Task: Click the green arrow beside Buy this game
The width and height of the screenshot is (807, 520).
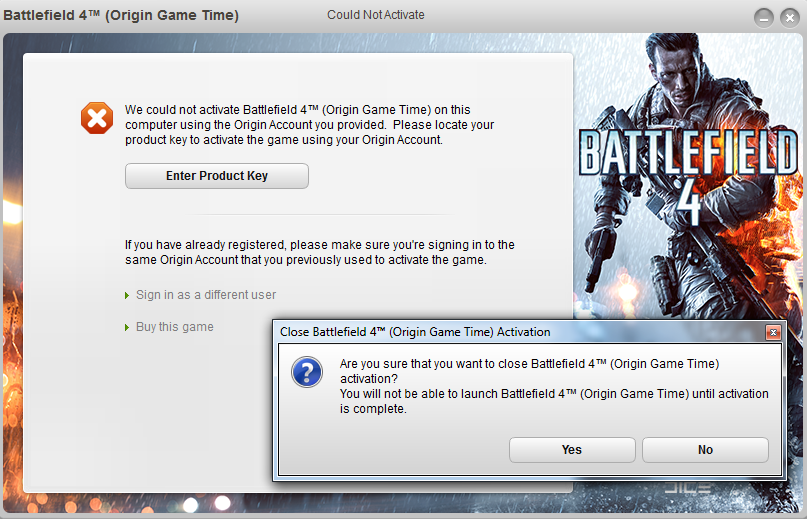Action: (127, 327)
